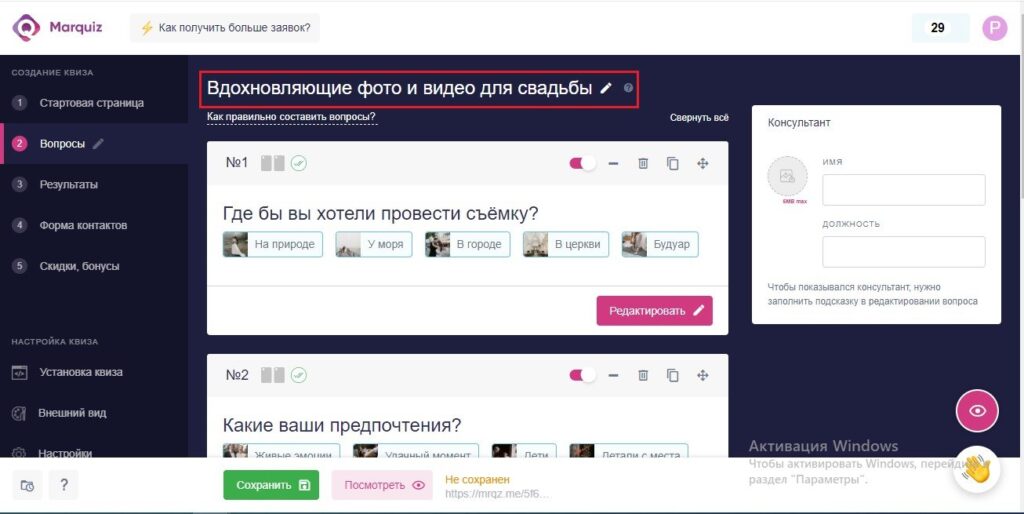Image resolution: width=1024 pixels, height=514 pixels.
Task: Open 'Как получить больше заявок?' tip
Action: [x=225, y=28]
